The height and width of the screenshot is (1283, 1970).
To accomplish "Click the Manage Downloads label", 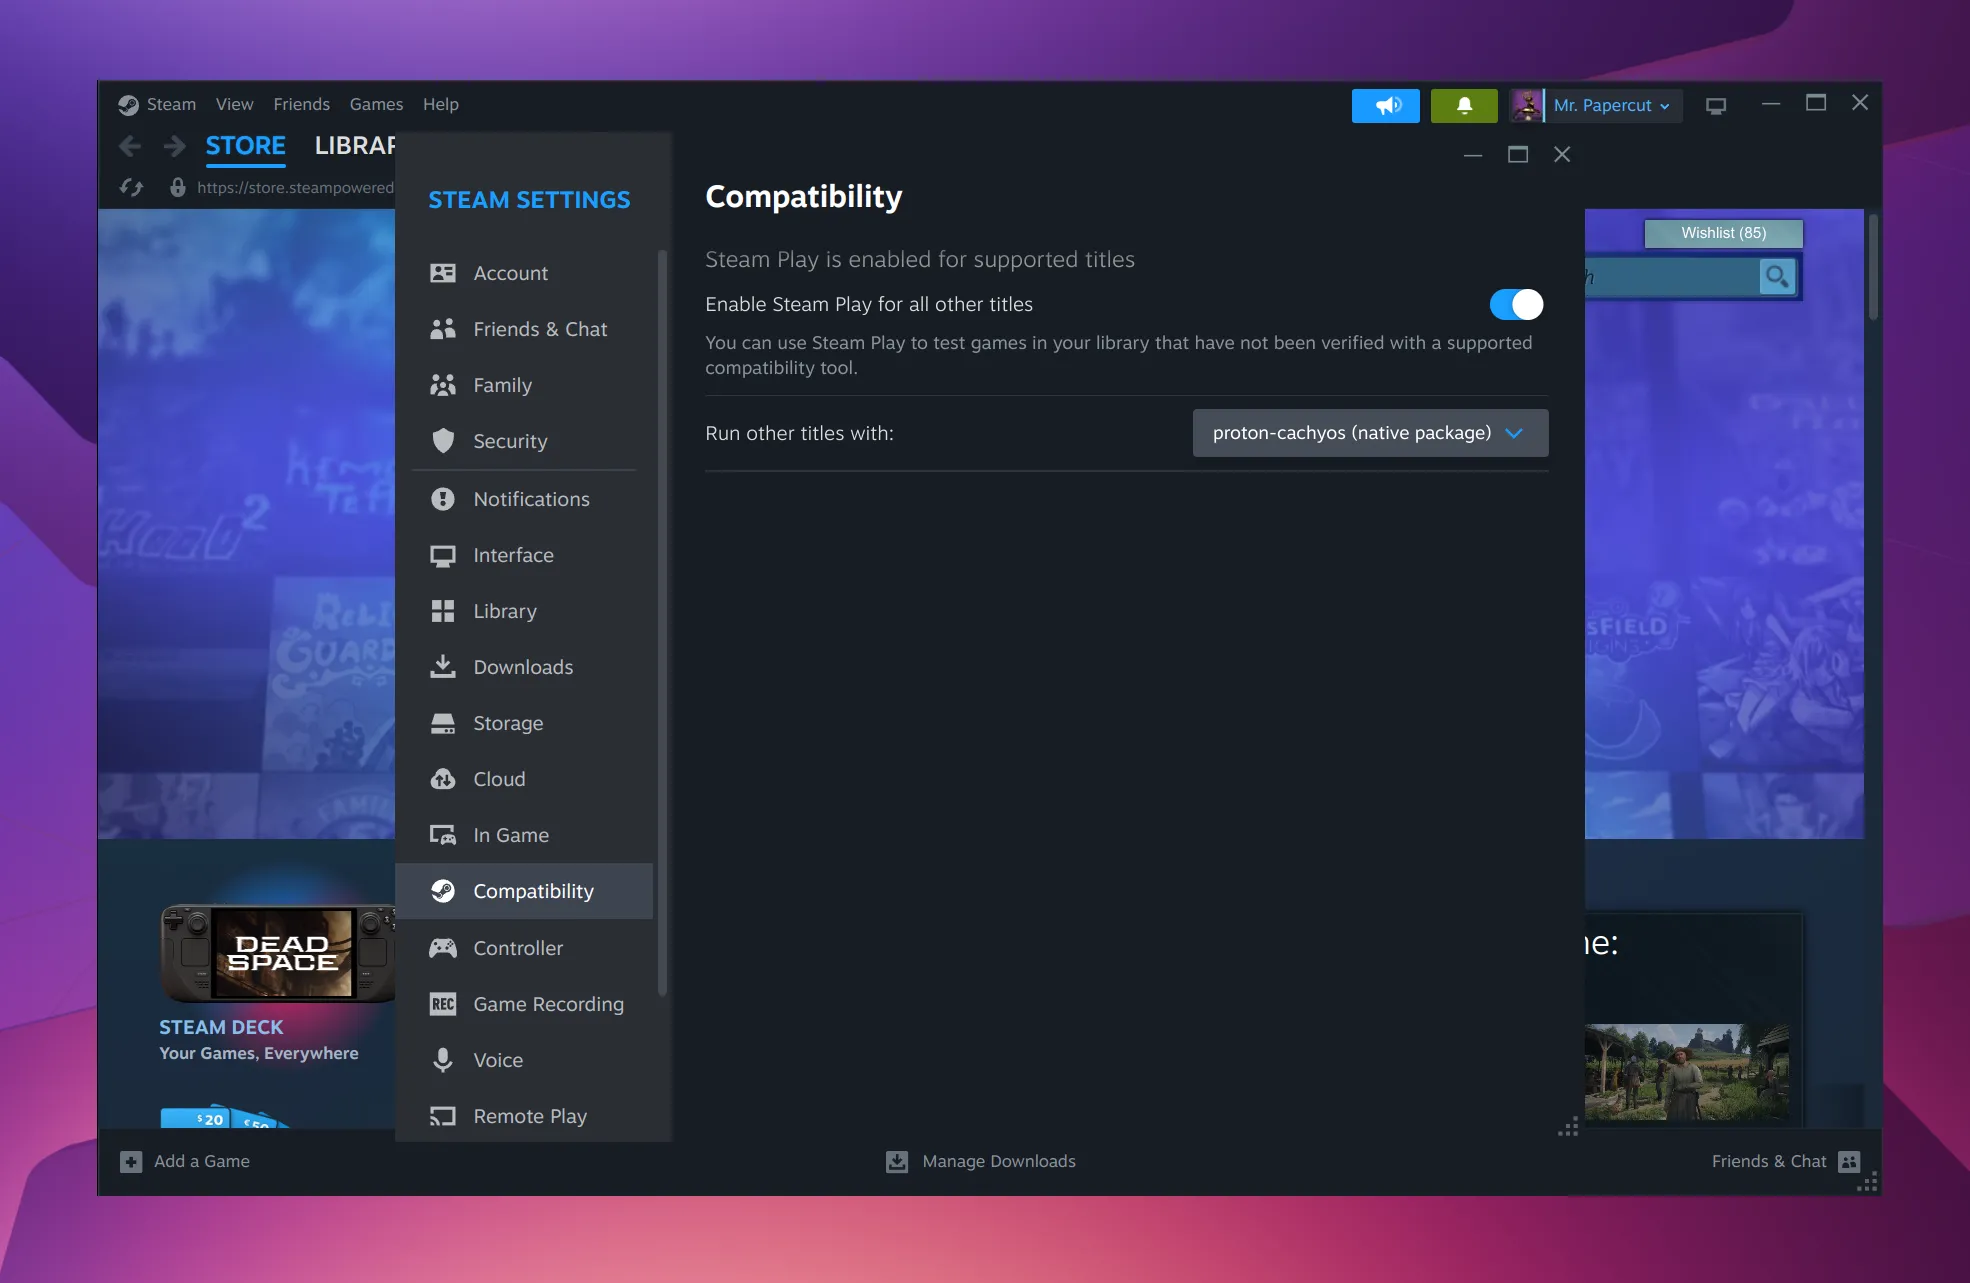I will pos(999,1161).
